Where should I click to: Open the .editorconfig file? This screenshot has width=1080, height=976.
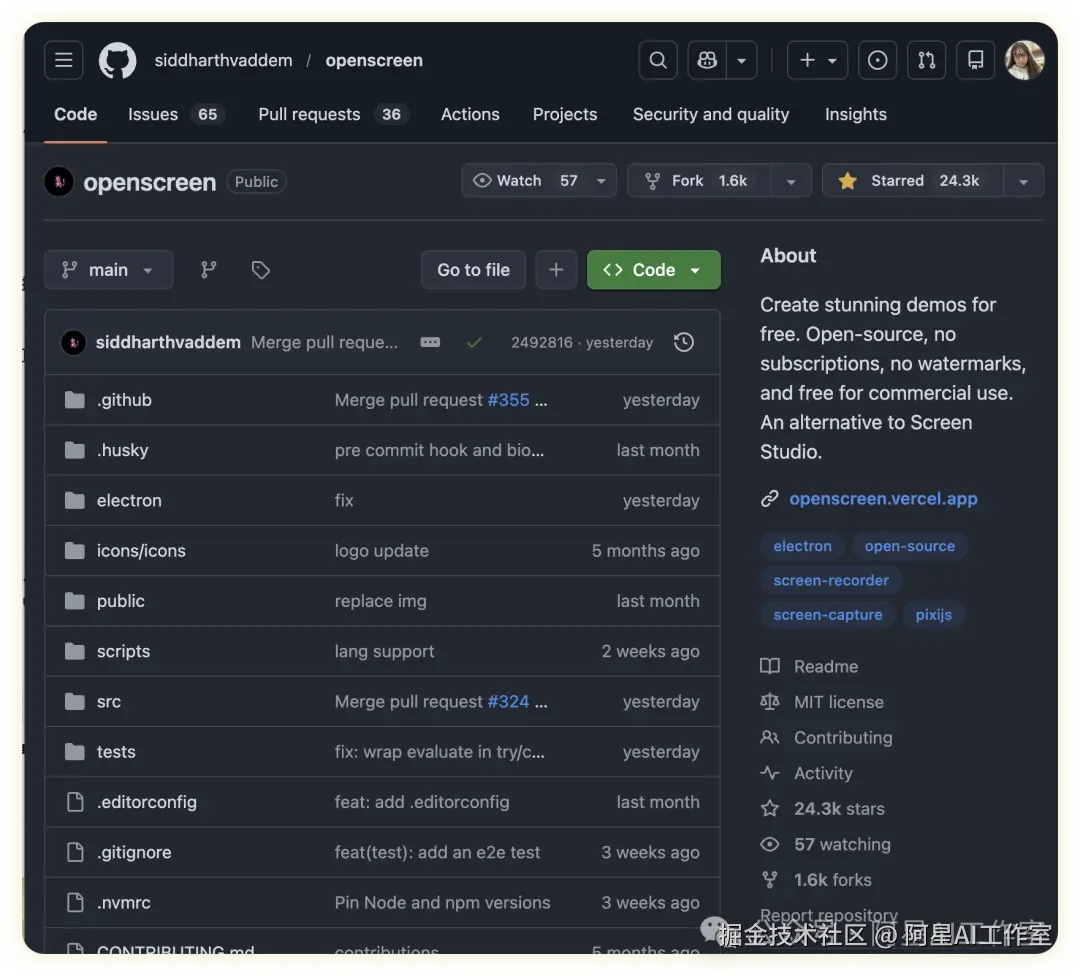point(147,802)
